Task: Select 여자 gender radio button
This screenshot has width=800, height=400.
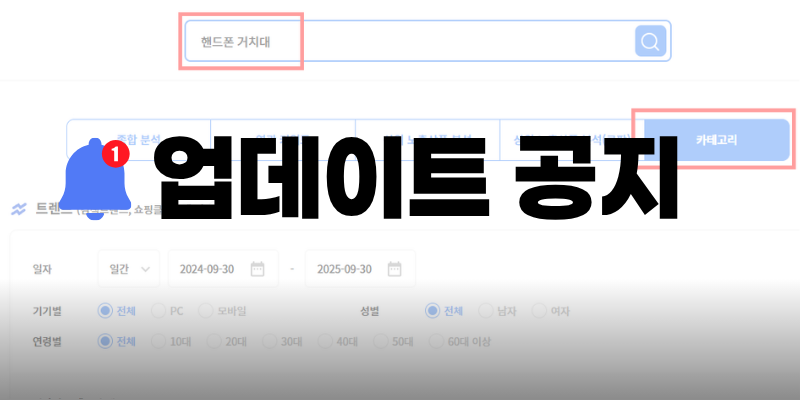Action: [539, 311]
